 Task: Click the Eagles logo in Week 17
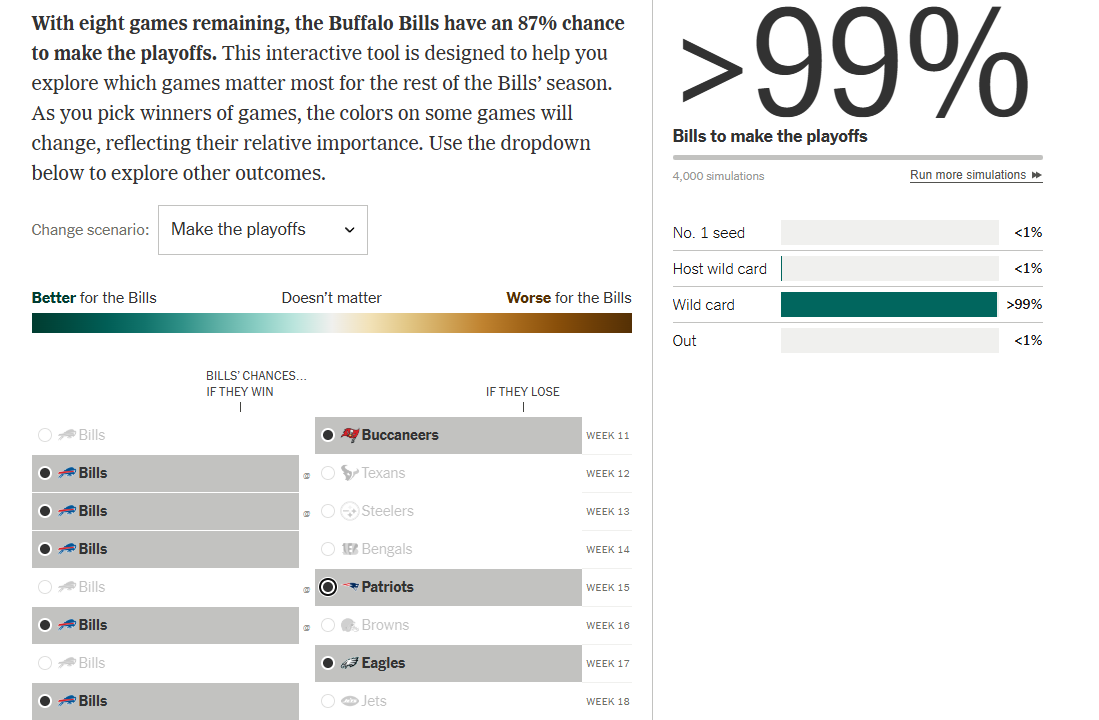(350, 663)
